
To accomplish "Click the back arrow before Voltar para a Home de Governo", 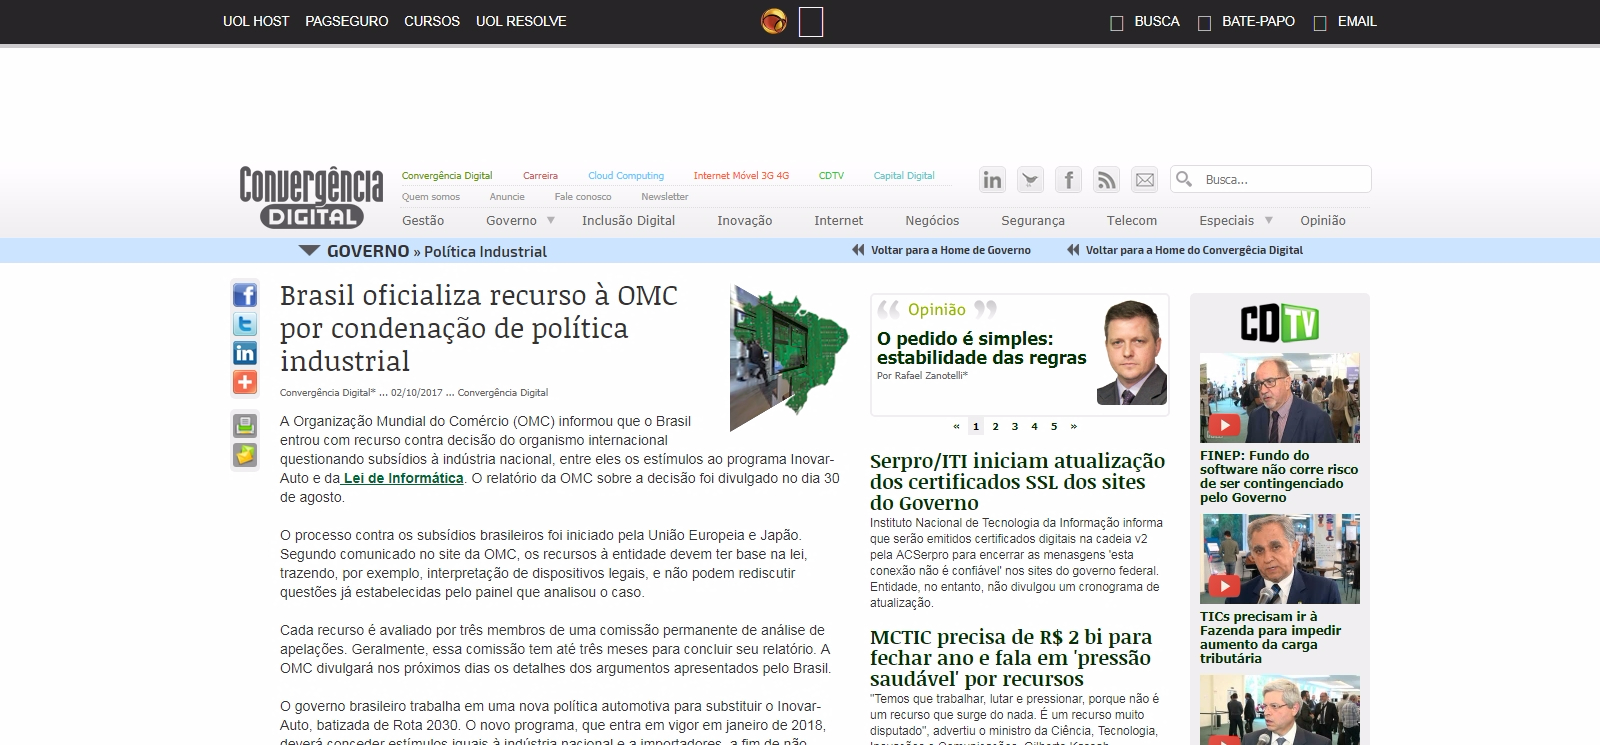I will pyautogui.click(x=858, y=250).
